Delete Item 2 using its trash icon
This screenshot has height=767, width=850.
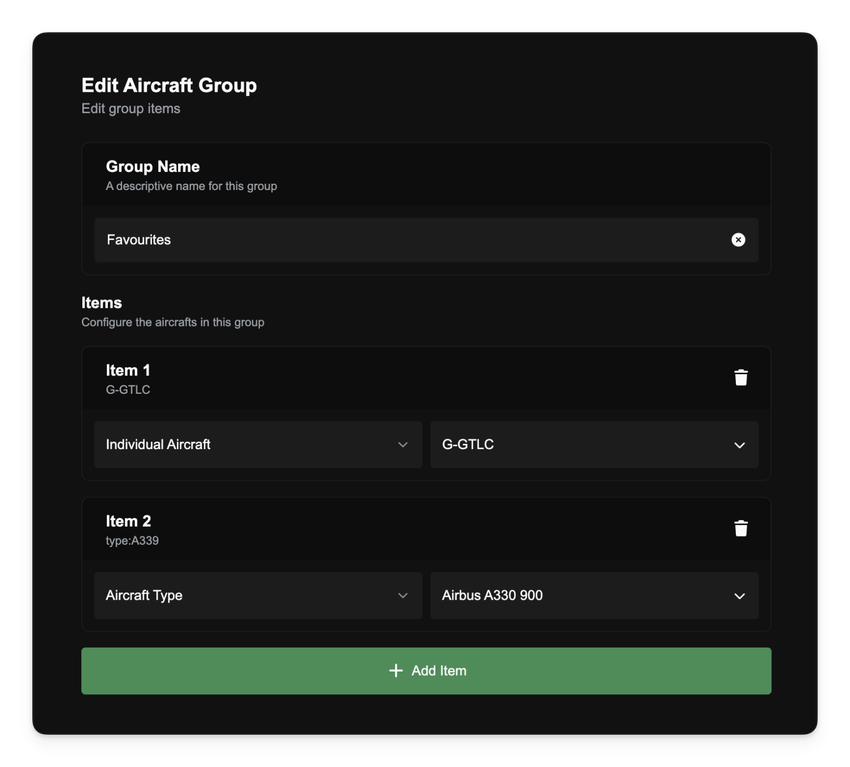tap(741, 528)
